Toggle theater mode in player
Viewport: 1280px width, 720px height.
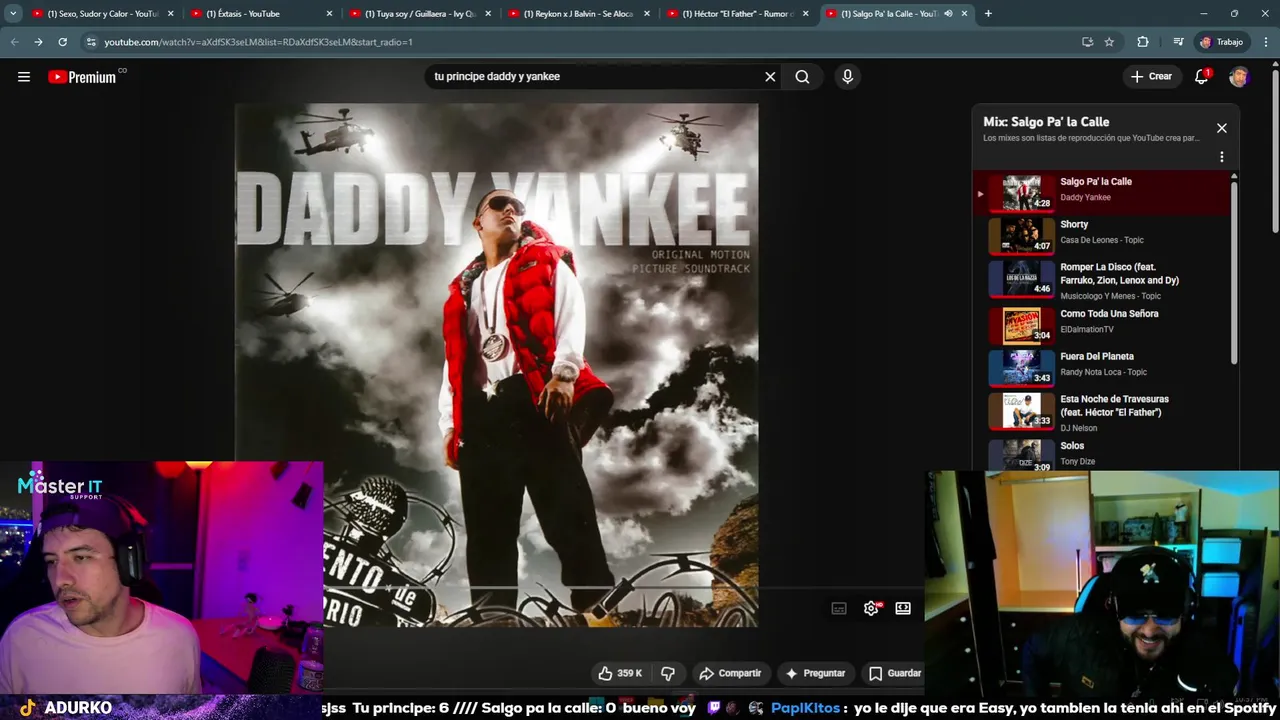[903, 608]
